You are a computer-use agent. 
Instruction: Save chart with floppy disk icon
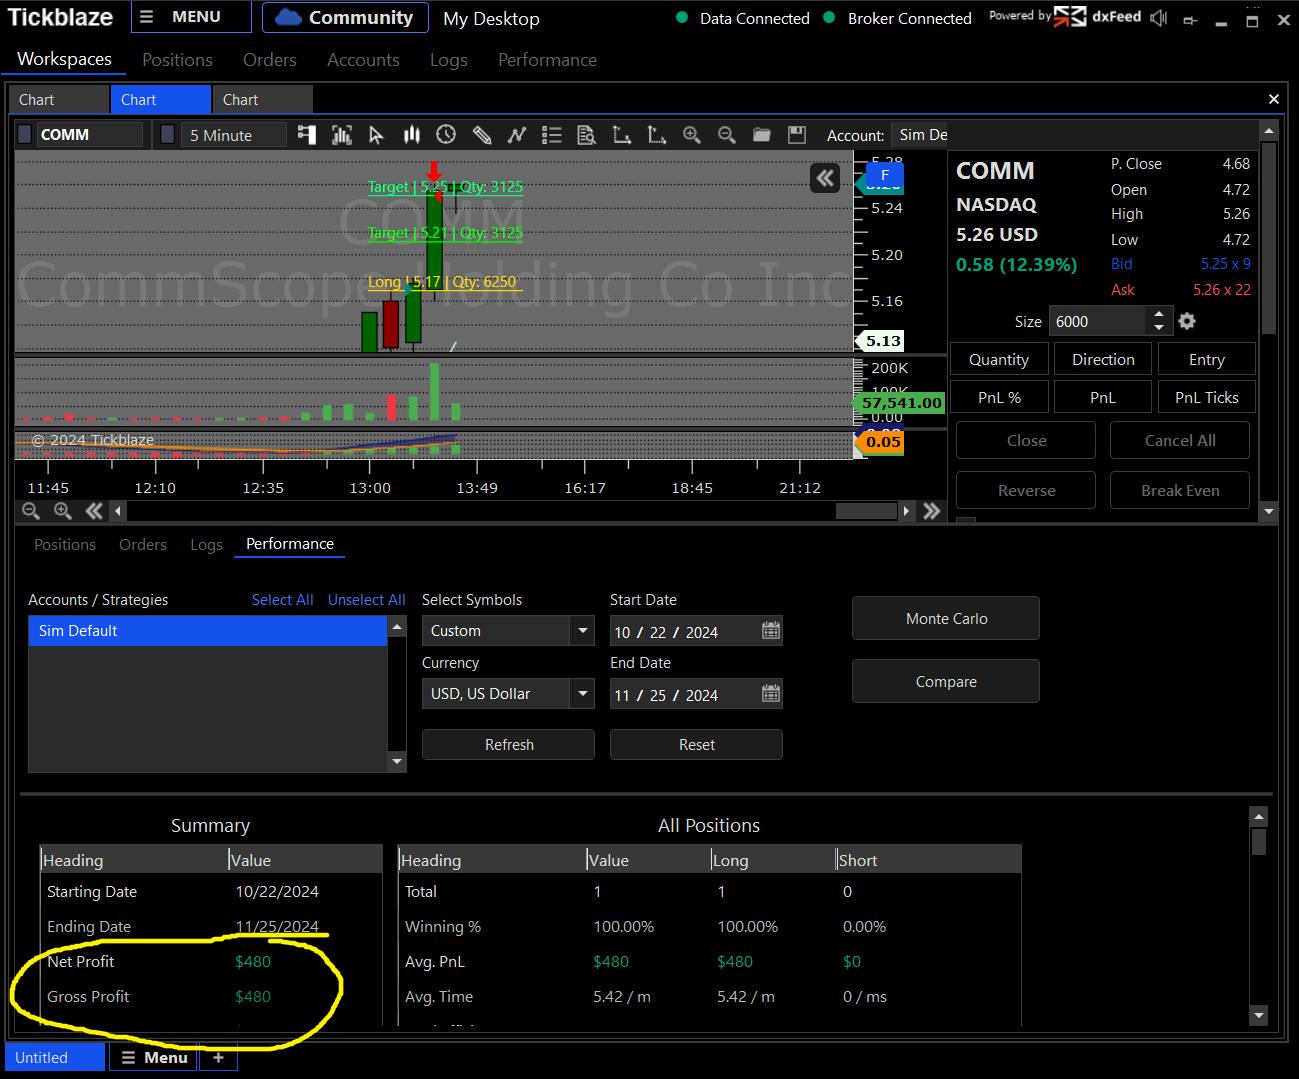797,135
